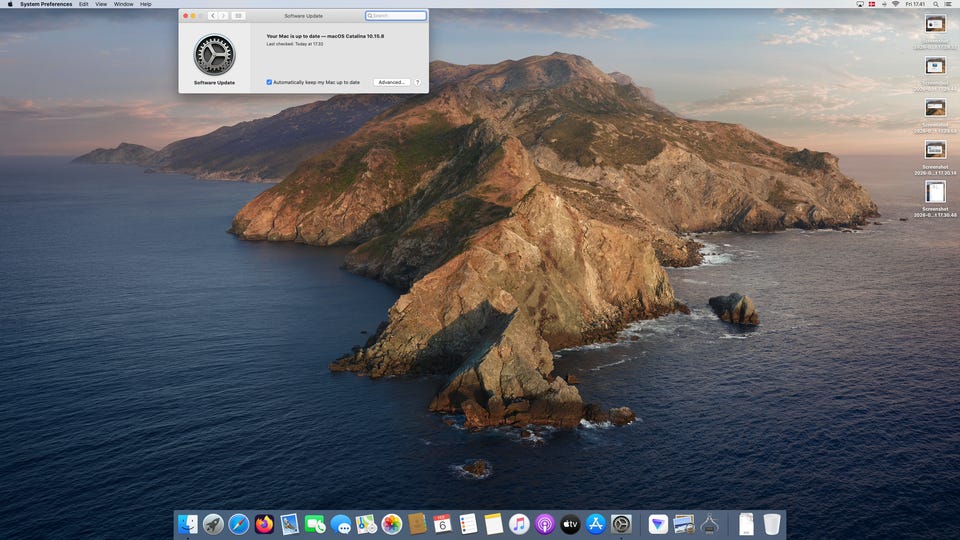Image resolution: width=960 pixels, height=540 pixels.
Task: Click the System Preferences search field
Action: (x=397, y=16)
